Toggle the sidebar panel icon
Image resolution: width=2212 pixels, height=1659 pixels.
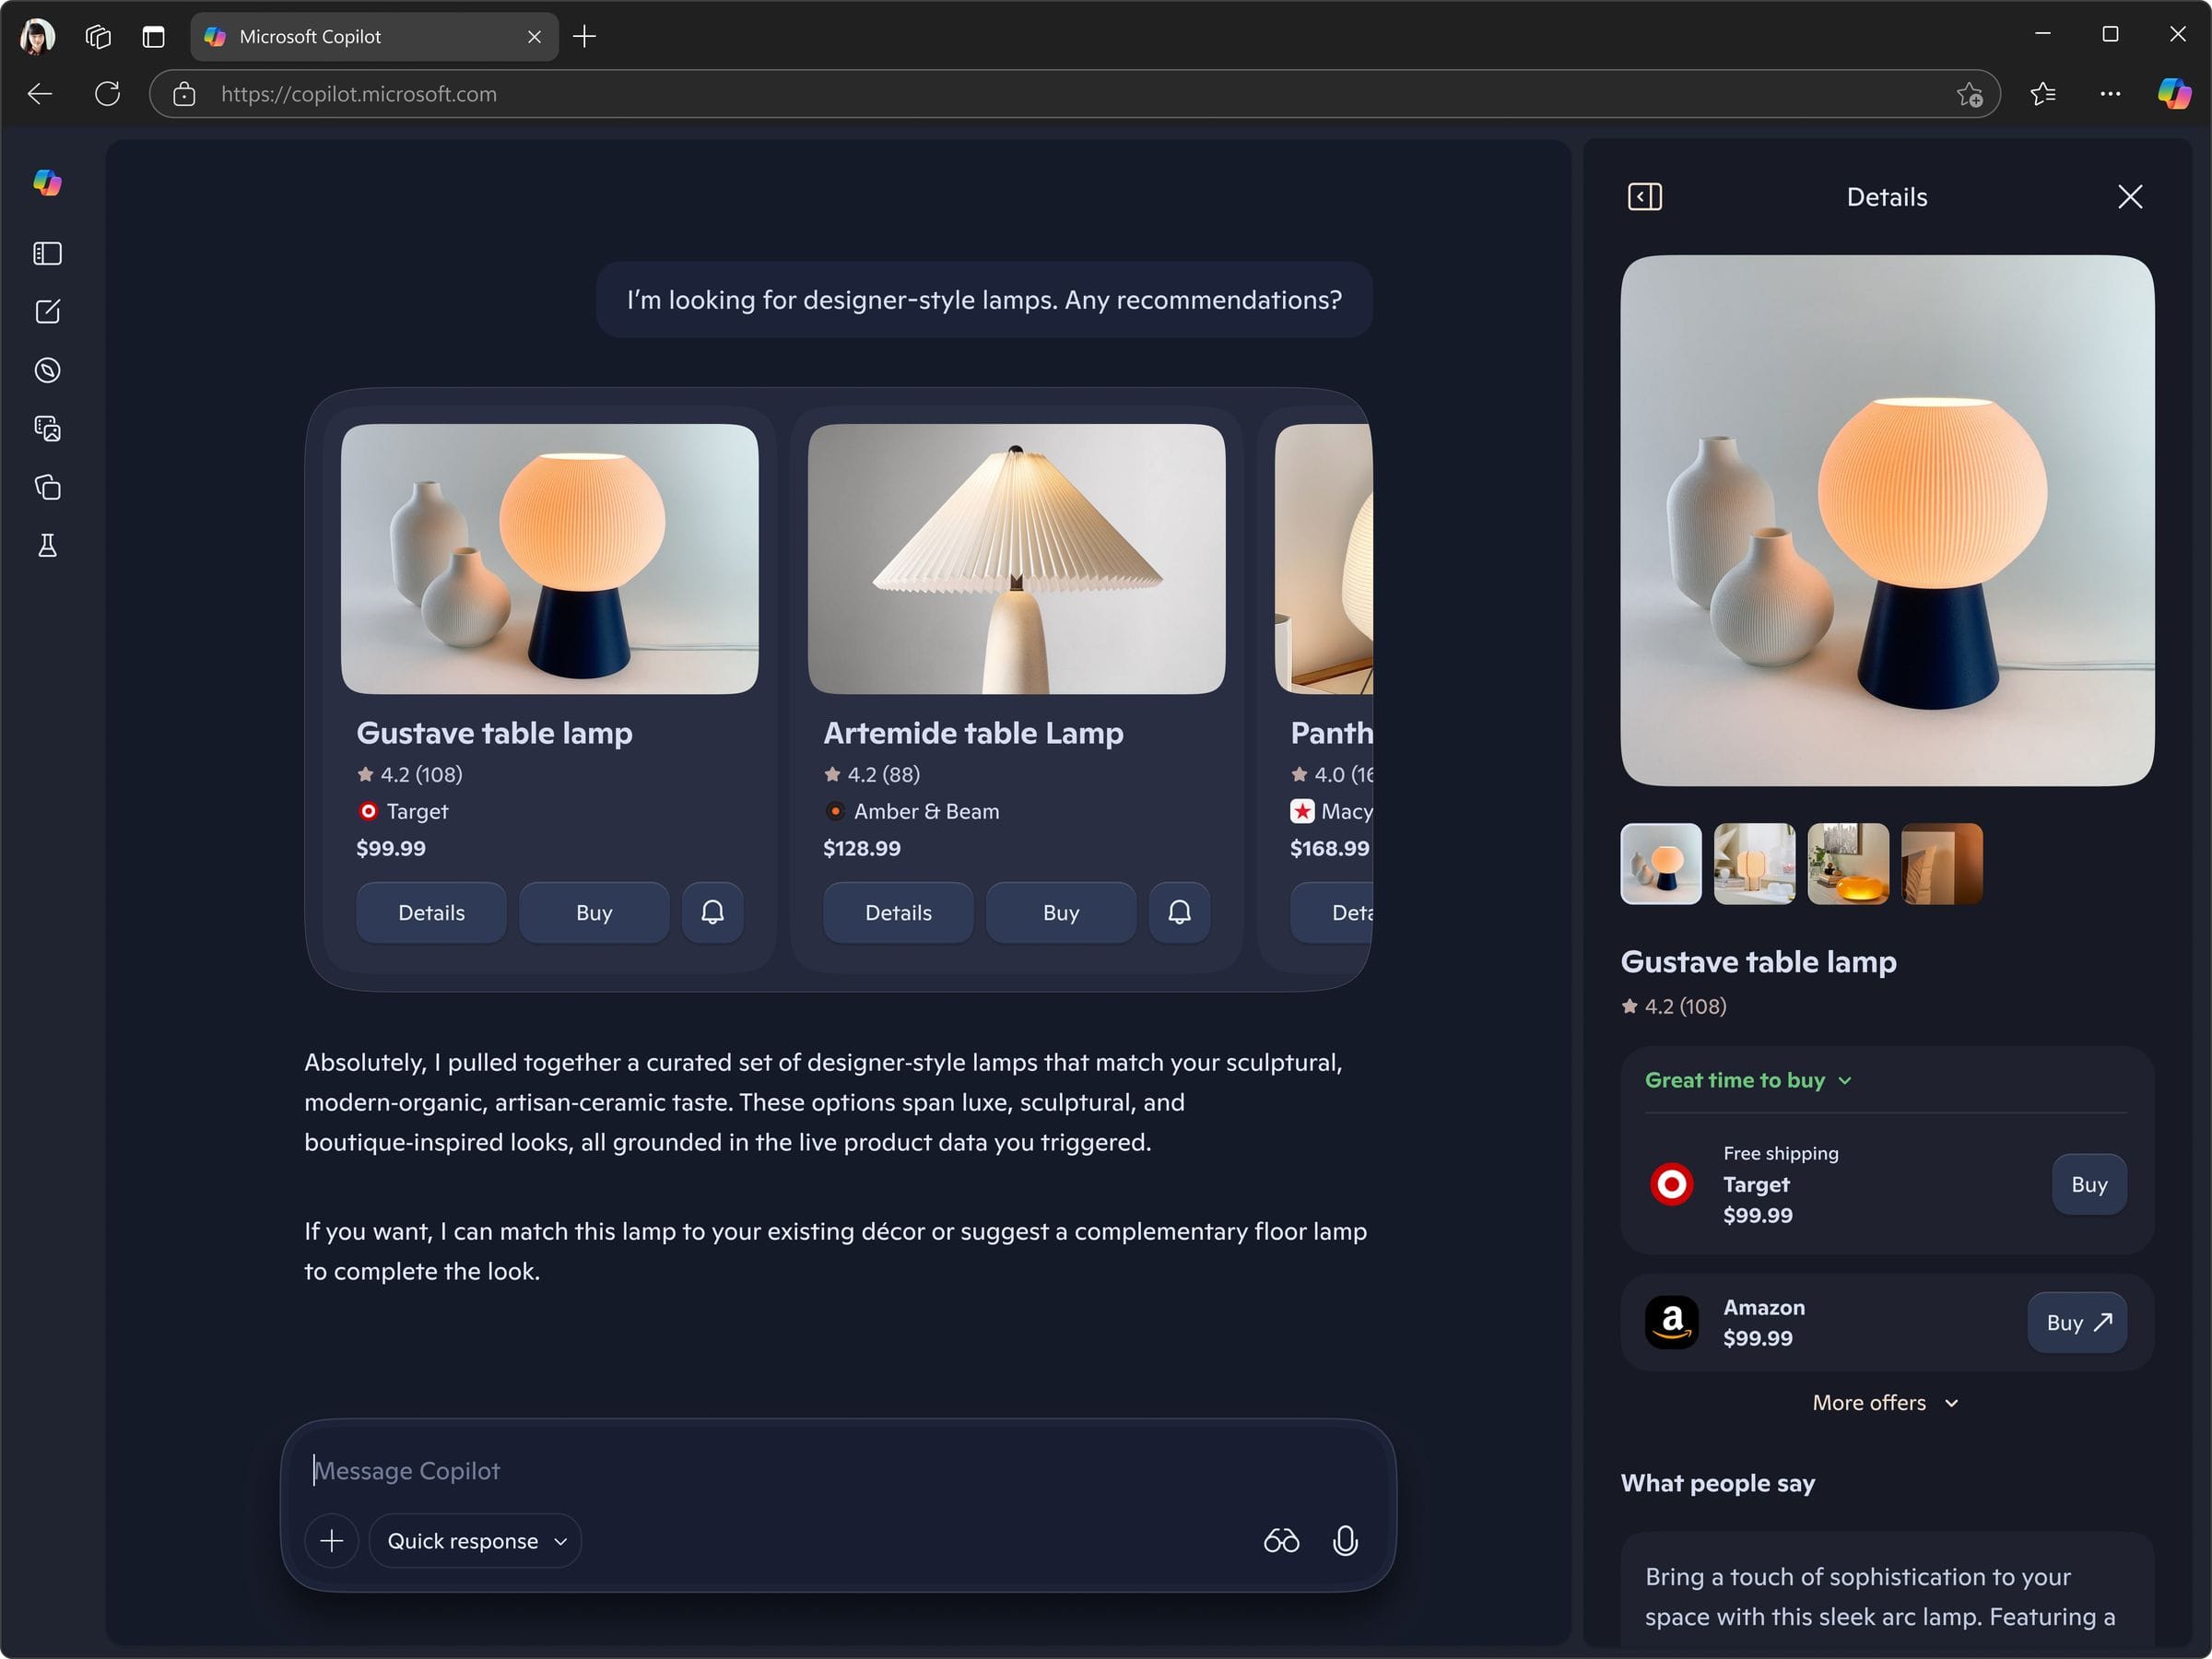point(47,254)
